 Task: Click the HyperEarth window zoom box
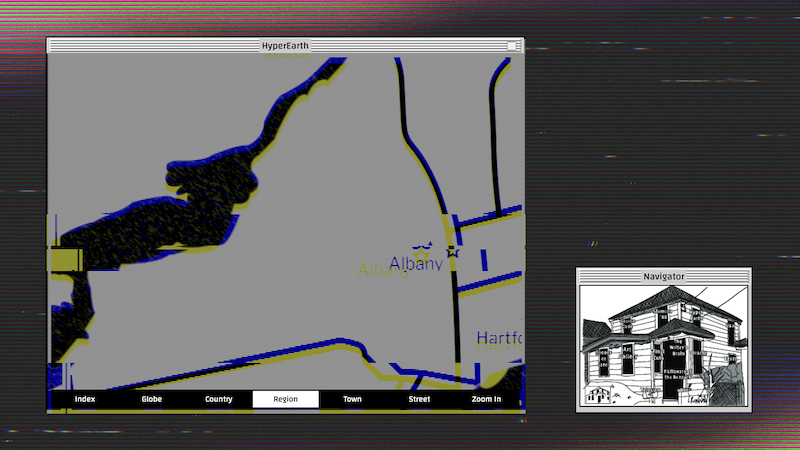point(512,46)
